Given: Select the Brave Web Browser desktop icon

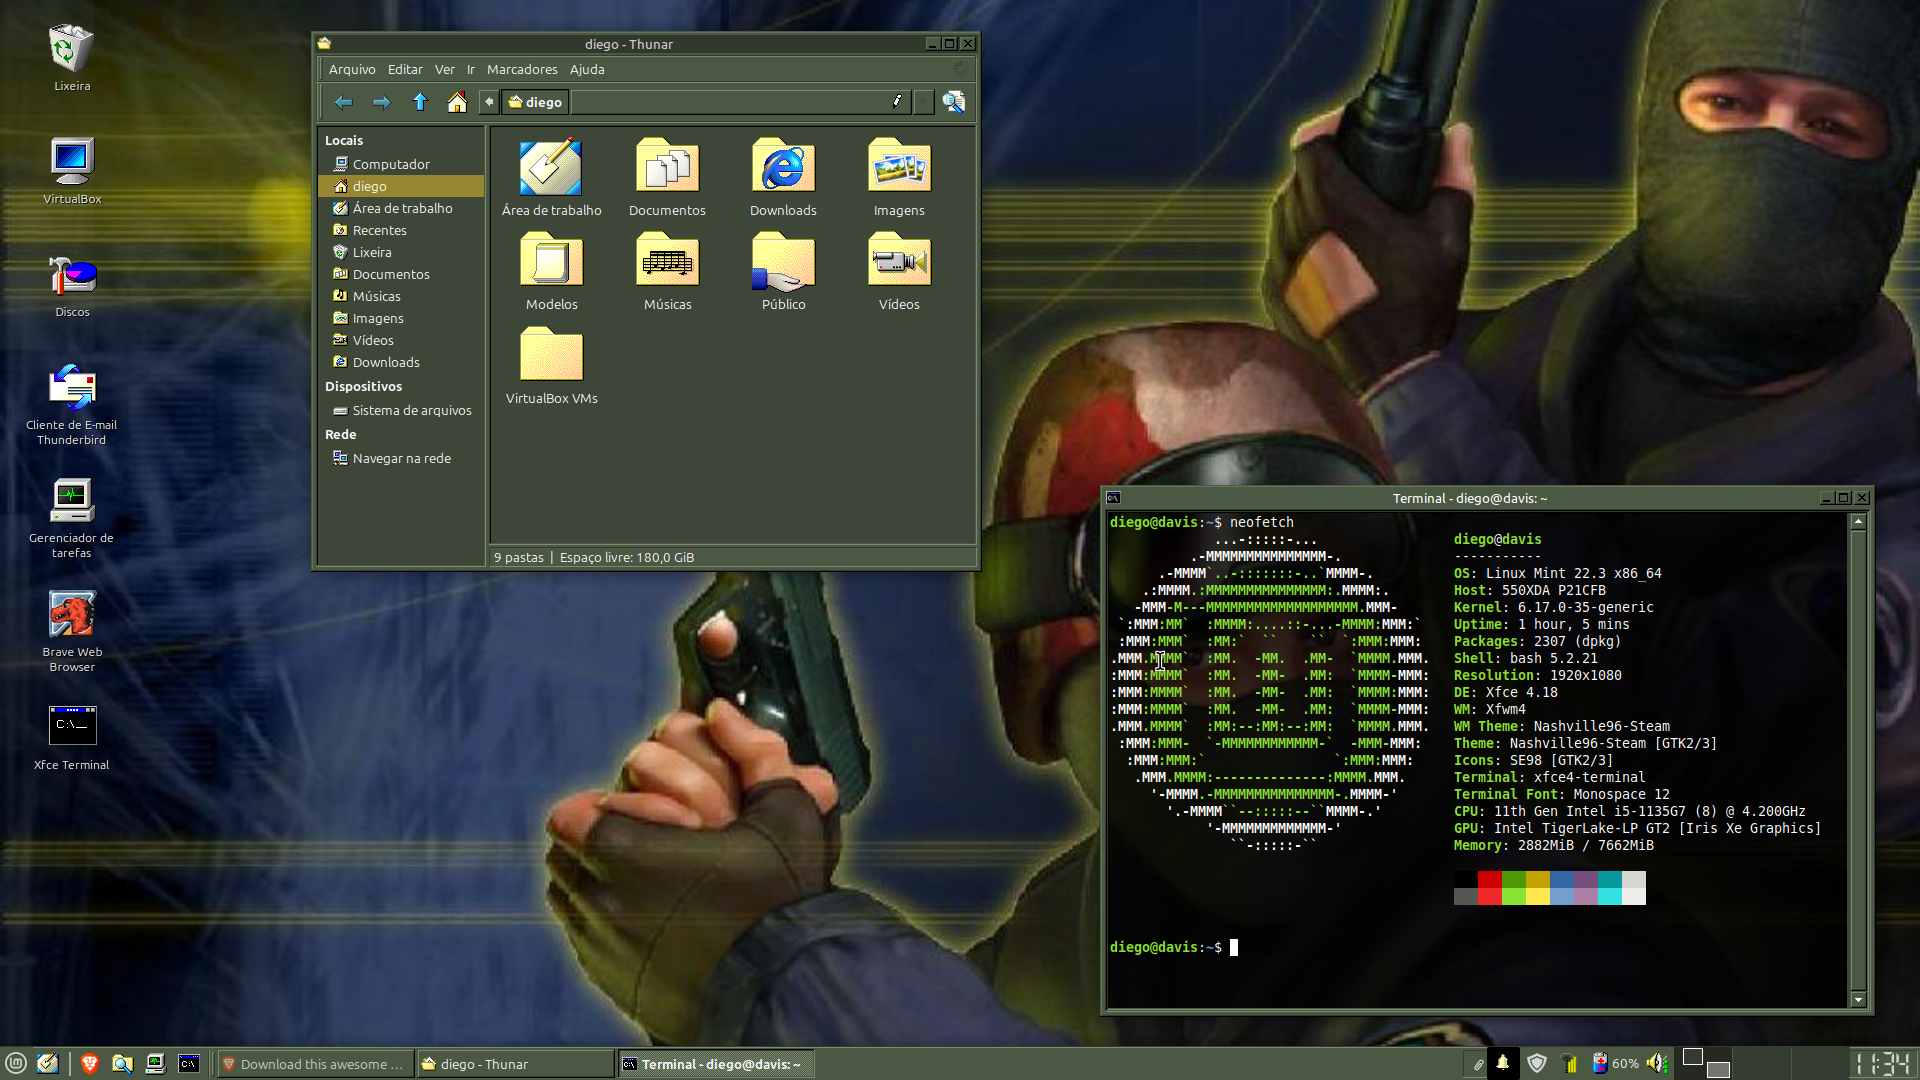Looking at the screenshot, I should [72, 614].
